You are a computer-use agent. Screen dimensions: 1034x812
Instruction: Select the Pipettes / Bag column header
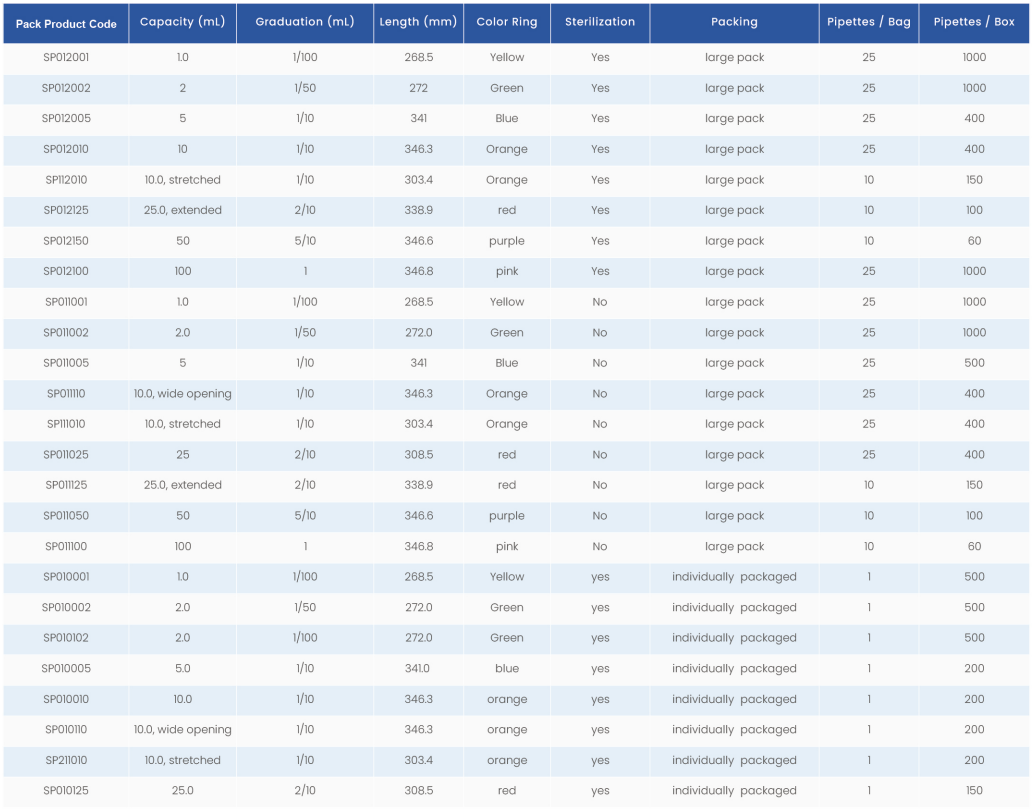pyautogui.click(x=868, y=22)
